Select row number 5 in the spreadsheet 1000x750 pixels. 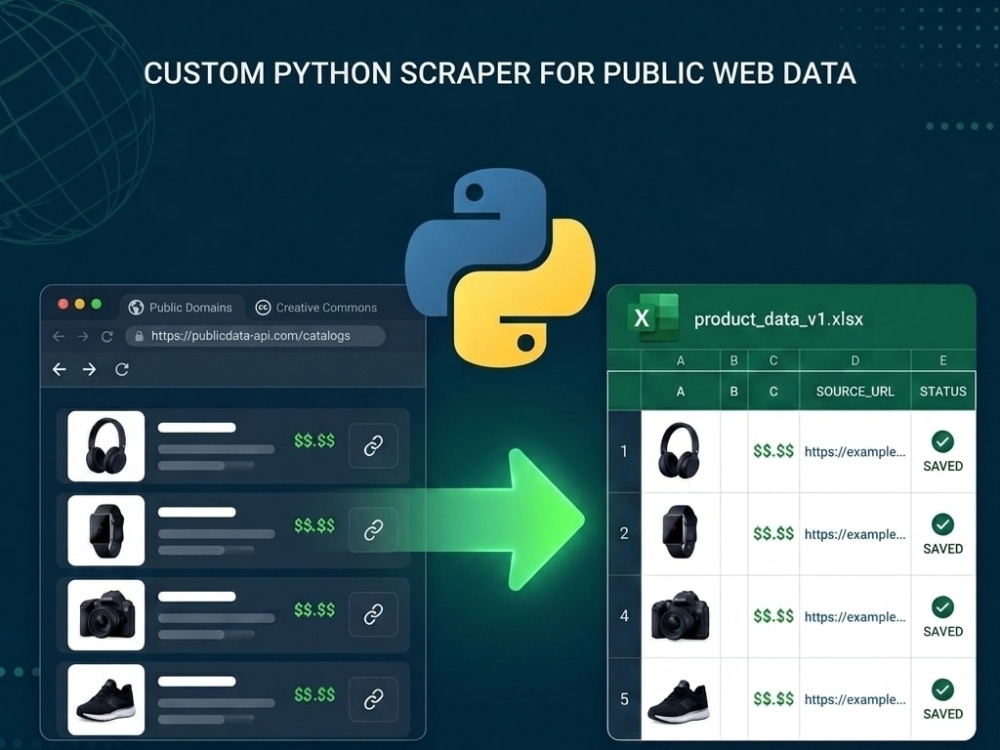(x=624, y=699)
